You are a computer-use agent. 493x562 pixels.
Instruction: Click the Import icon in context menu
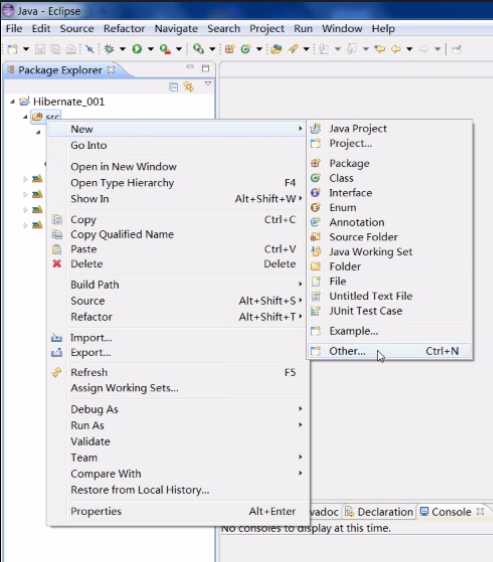click(x=57, y=338)
